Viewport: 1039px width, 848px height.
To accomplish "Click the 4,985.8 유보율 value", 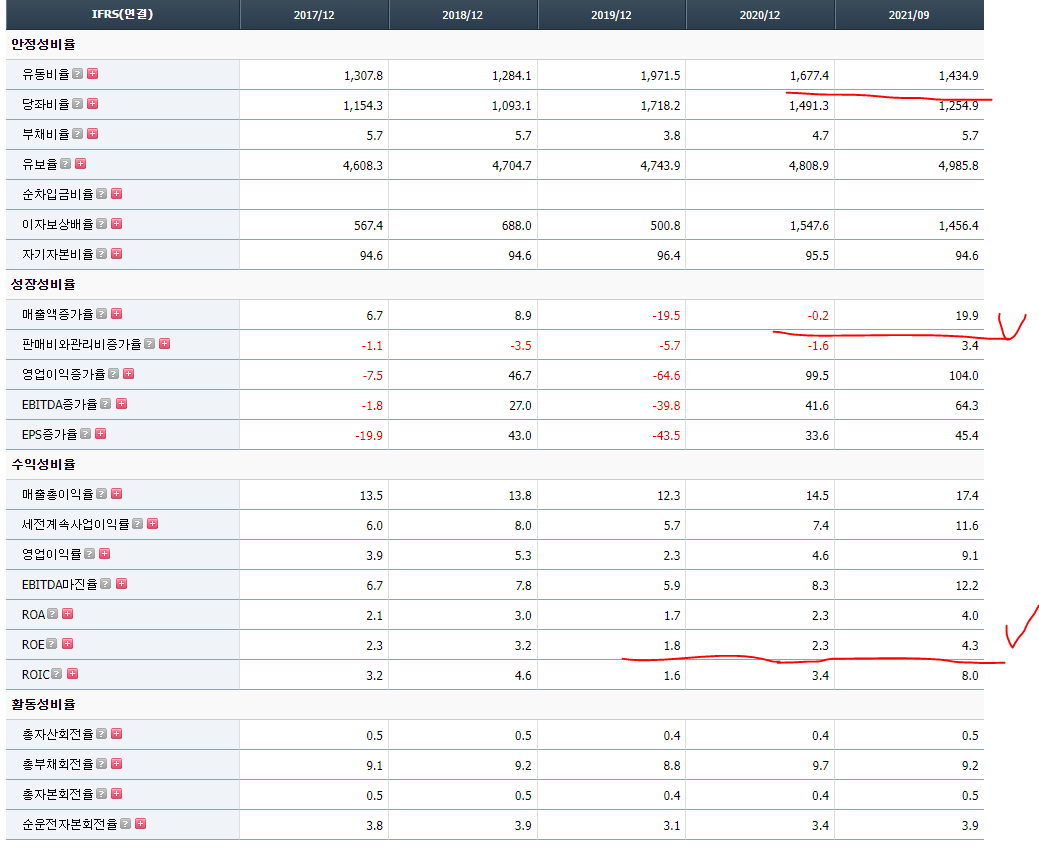I will point(958,166).
